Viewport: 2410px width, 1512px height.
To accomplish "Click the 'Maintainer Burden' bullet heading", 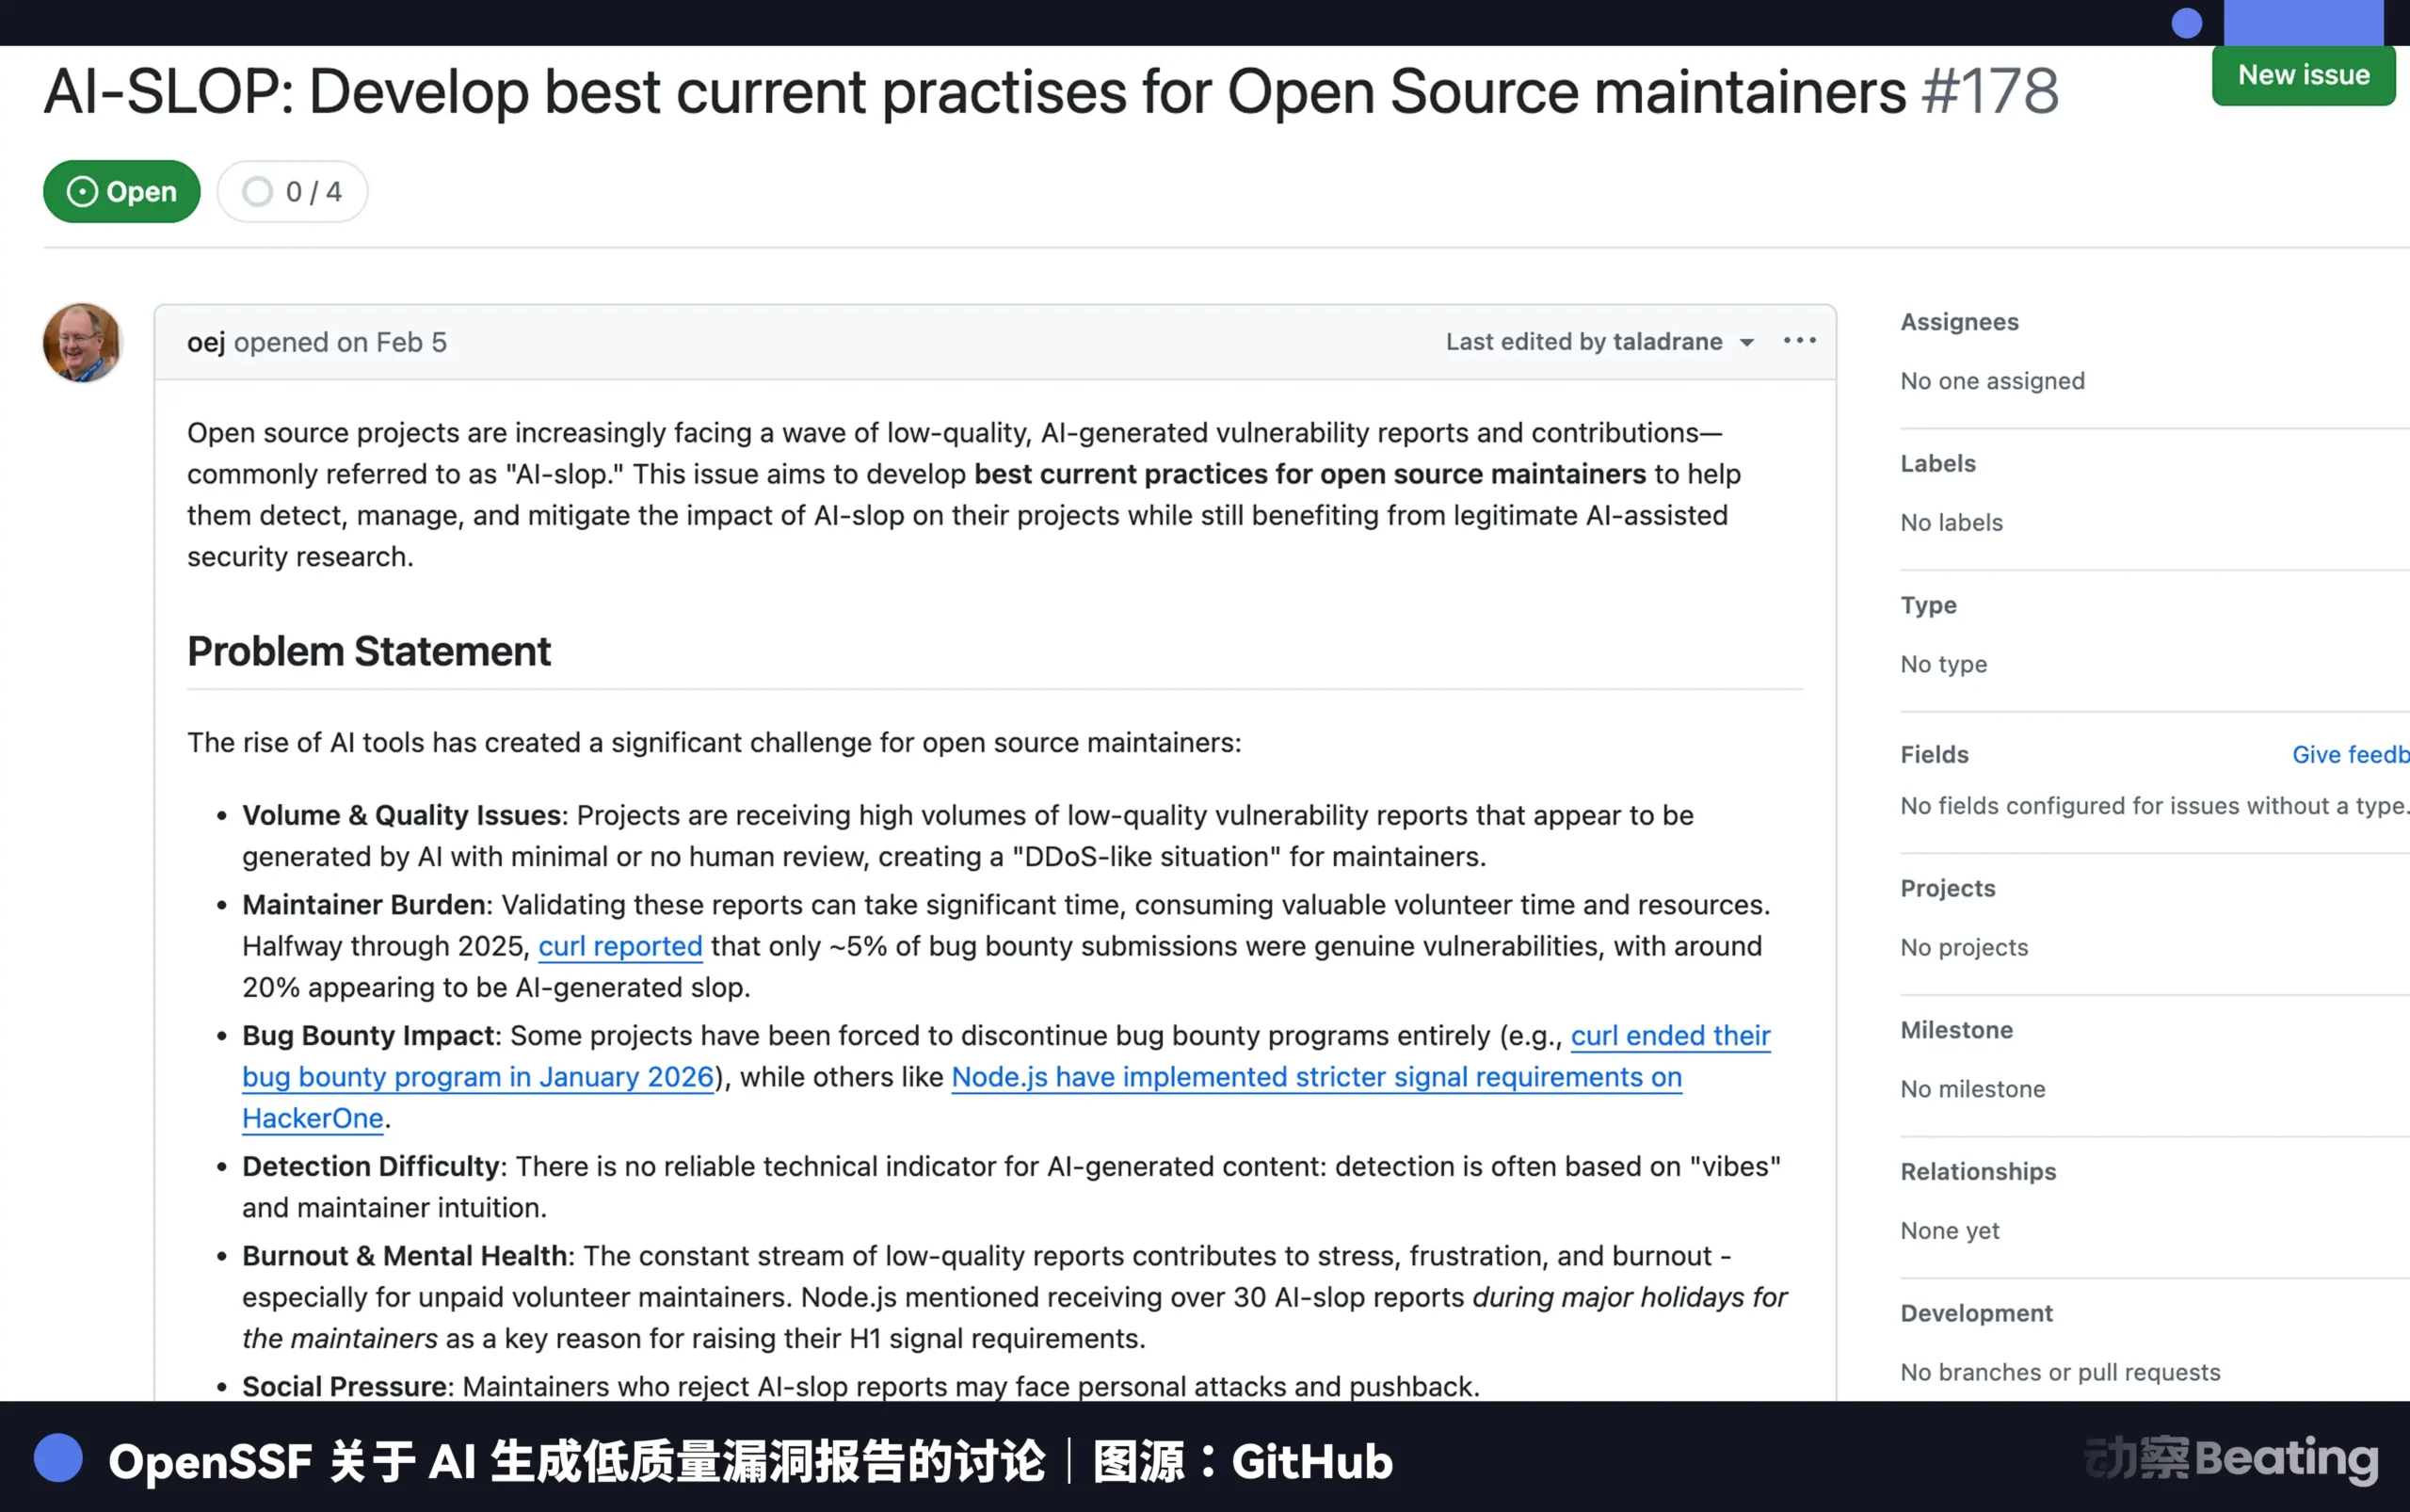I will pyautogui.click(x=364, y=905).
